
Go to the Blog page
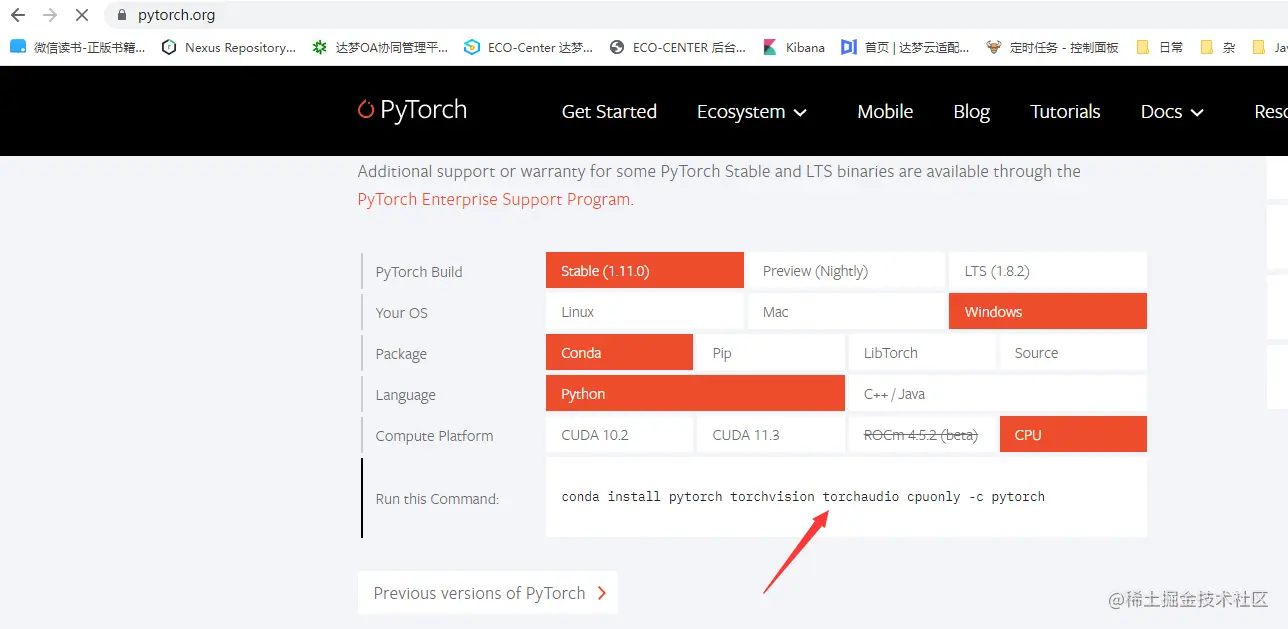click(x=971, y=111)
